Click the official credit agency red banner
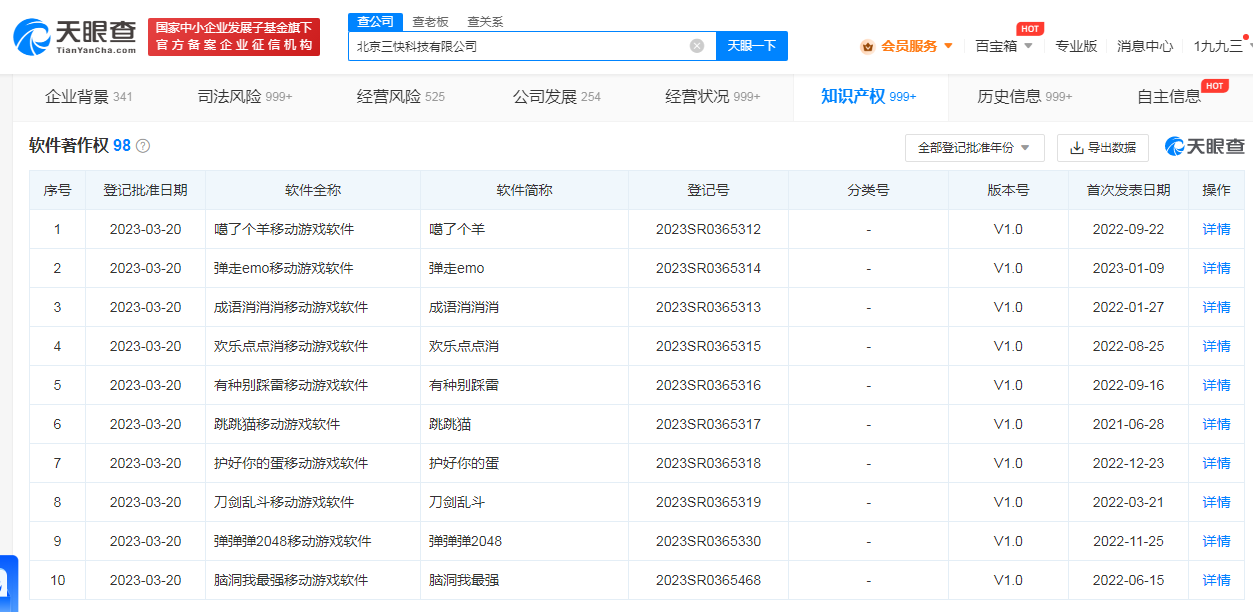 (x=234, y=37)
